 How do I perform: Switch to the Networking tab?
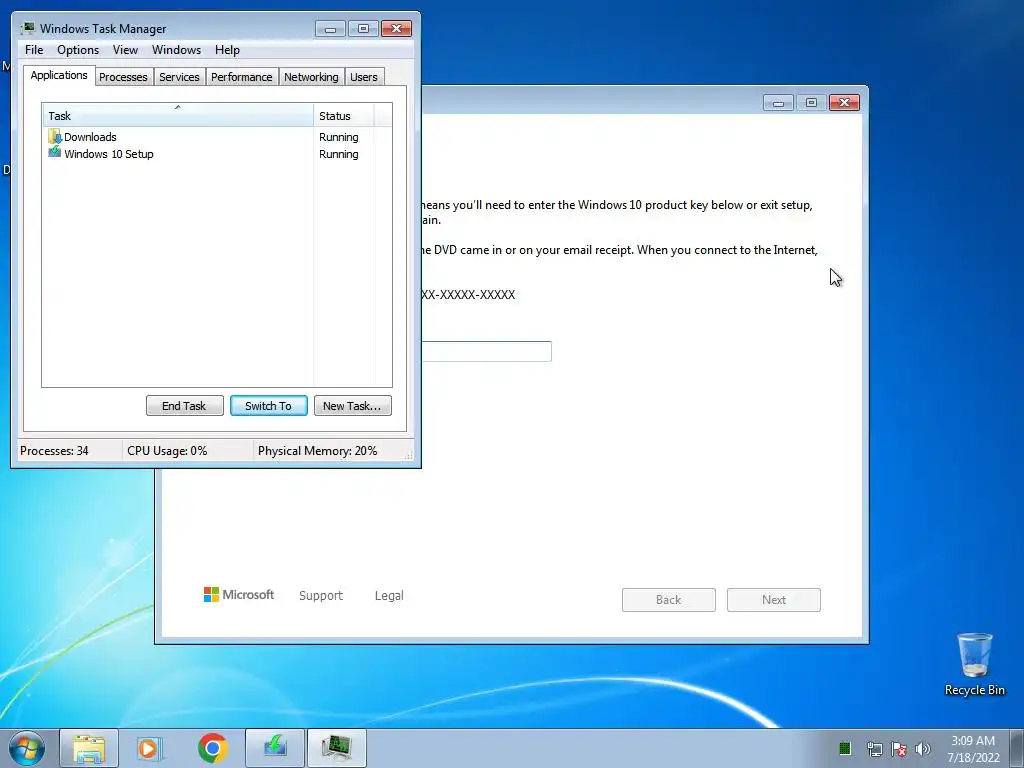[311, 77]
